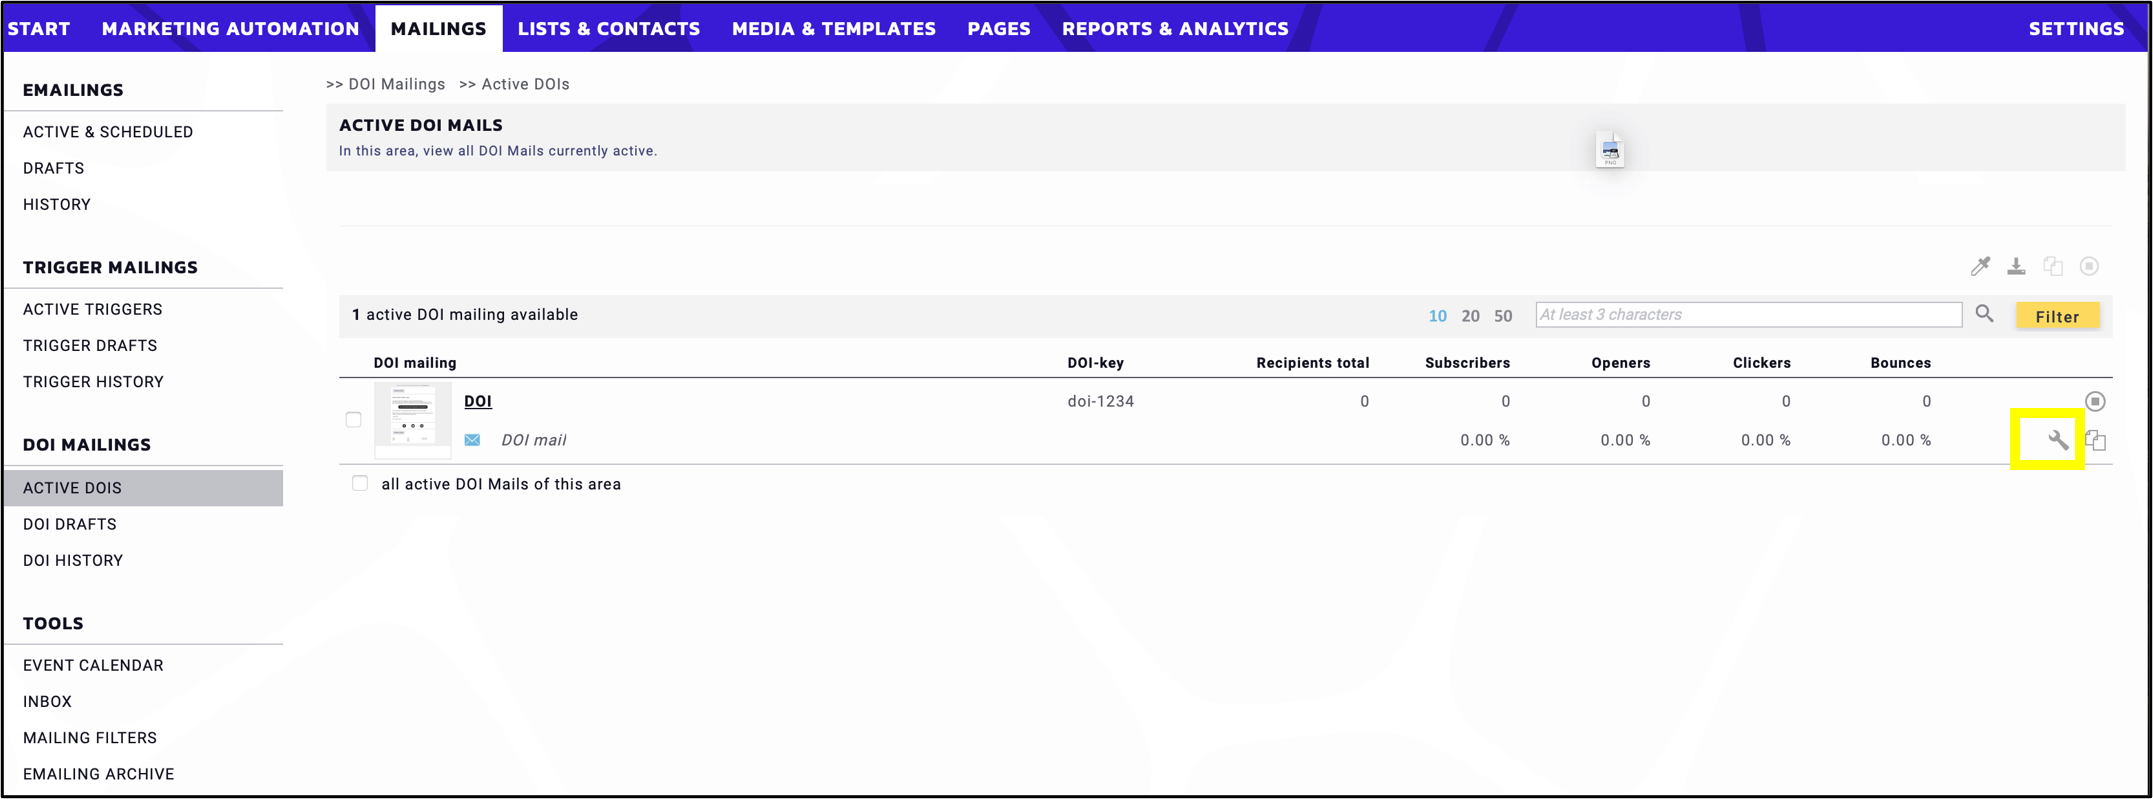The image size is (2153, 799).
Task: Click the 'At least 3 characters' search field
Action: coord(1749,315)
